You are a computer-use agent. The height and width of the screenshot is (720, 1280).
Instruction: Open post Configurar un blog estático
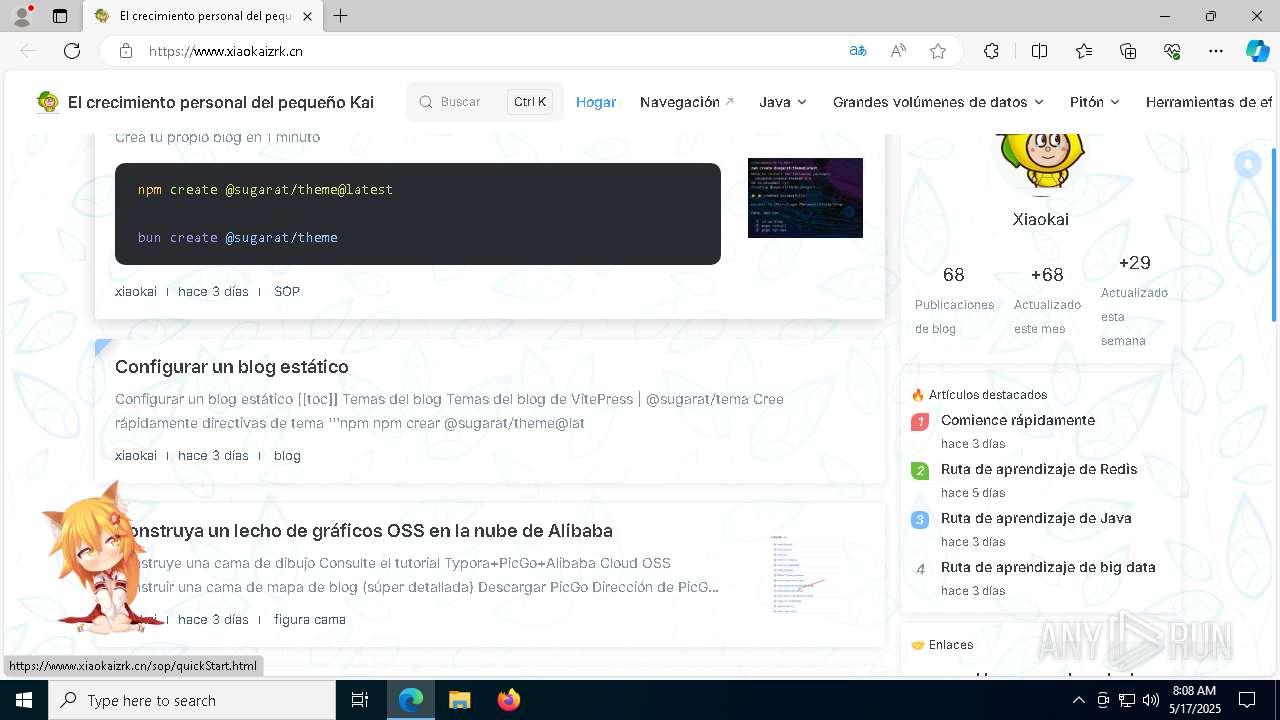click(x=232, y=367)
